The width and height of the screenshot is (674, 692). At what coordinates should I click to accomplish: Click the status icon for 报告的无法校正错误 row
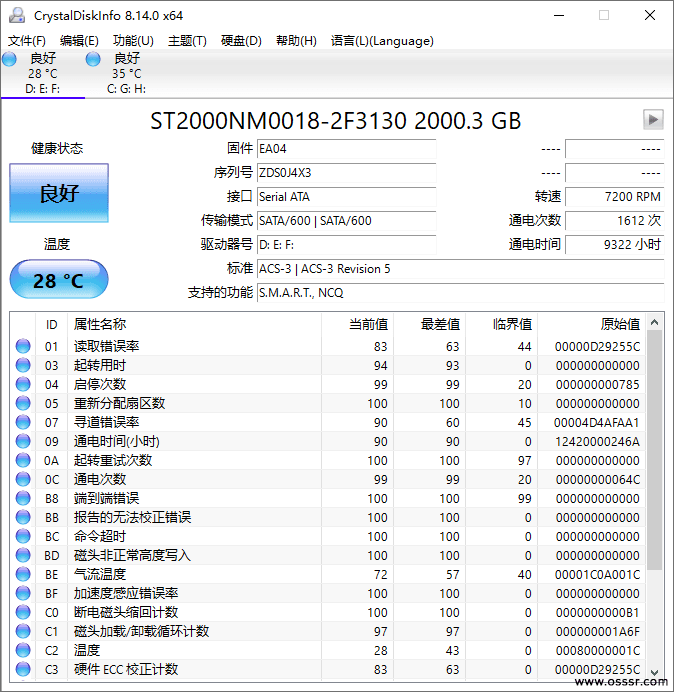23,517
